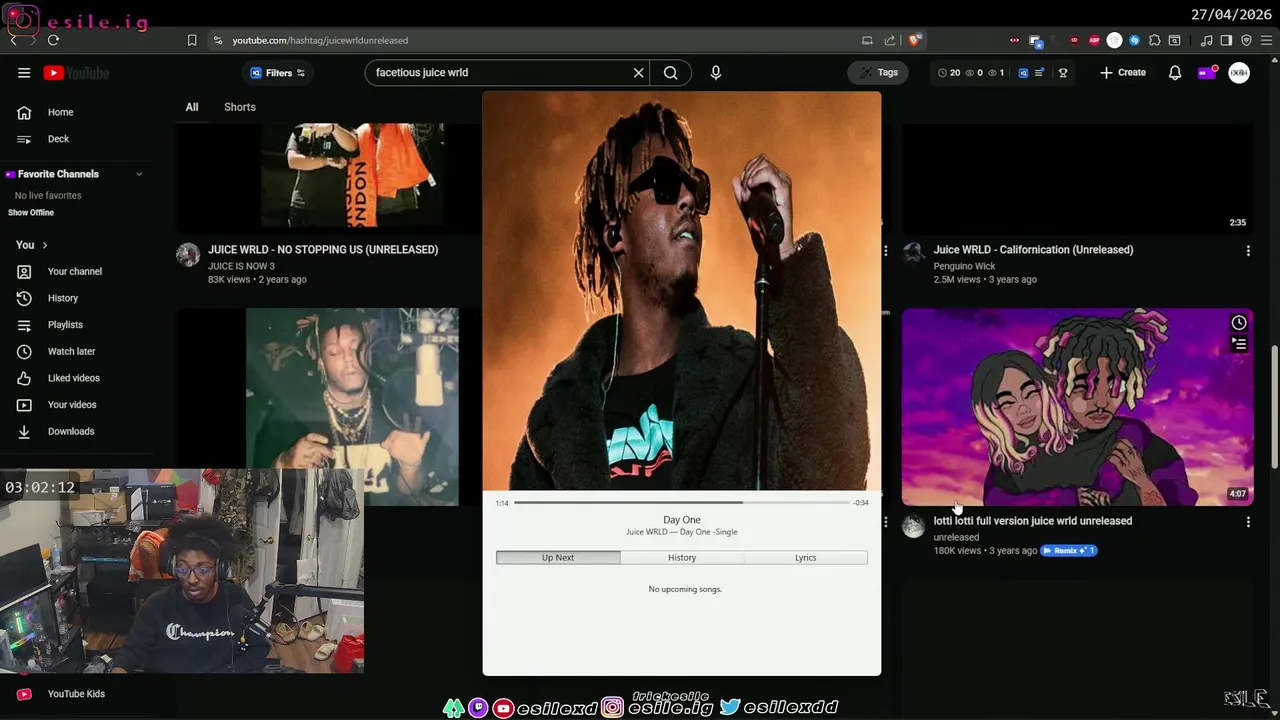
Task: Open the notifications bell
Action: pos(1175,73)
